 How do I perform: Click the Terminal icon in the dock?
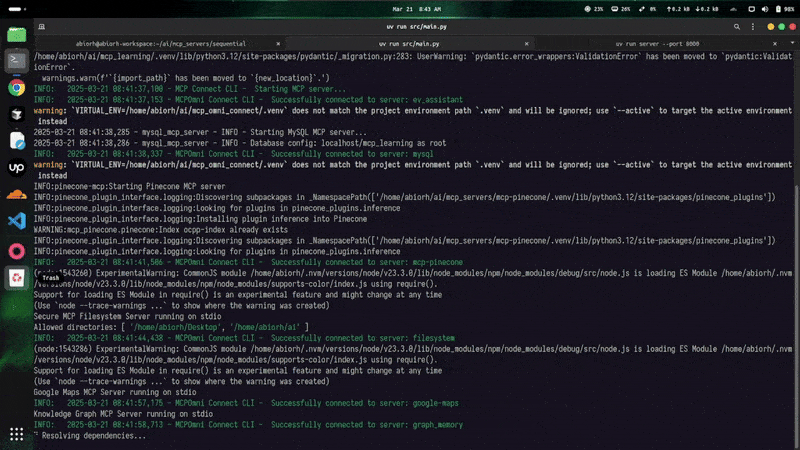point(17,60)
